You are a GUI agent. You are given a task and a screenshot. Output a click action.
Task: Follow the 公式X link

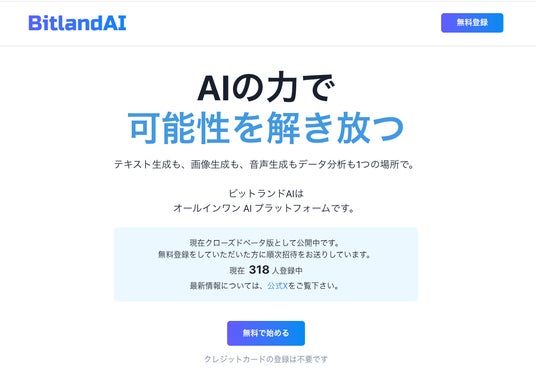[277, 285]
